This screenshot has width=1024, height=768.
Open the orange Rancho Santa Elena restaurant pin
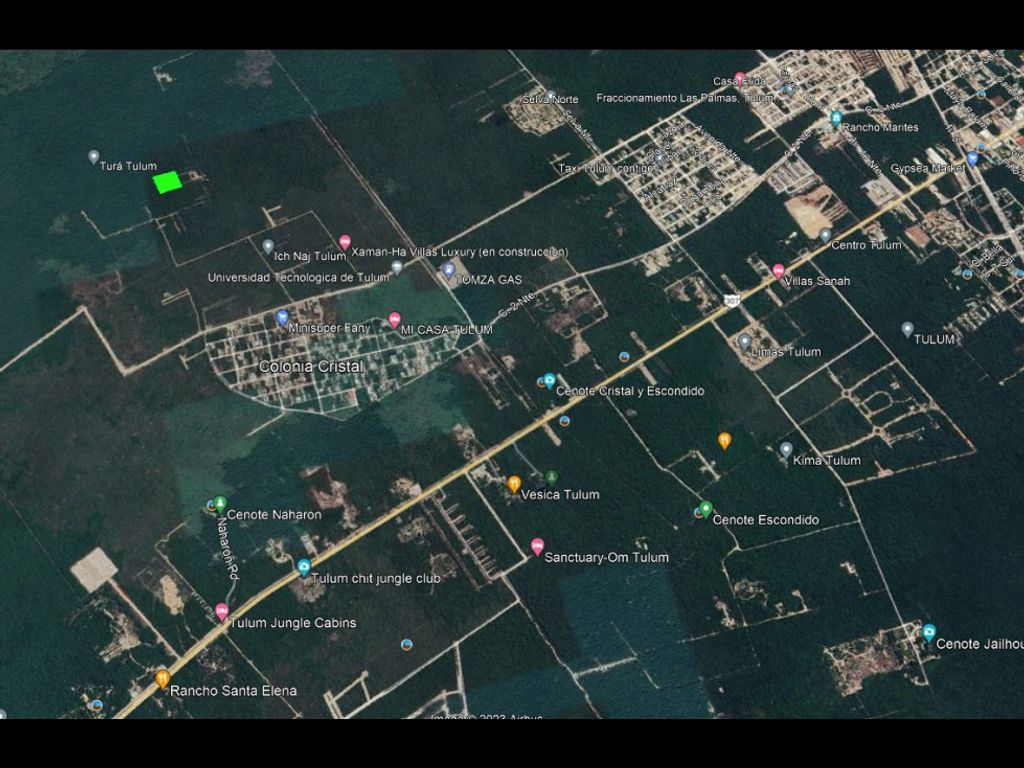tap(163, 679)
